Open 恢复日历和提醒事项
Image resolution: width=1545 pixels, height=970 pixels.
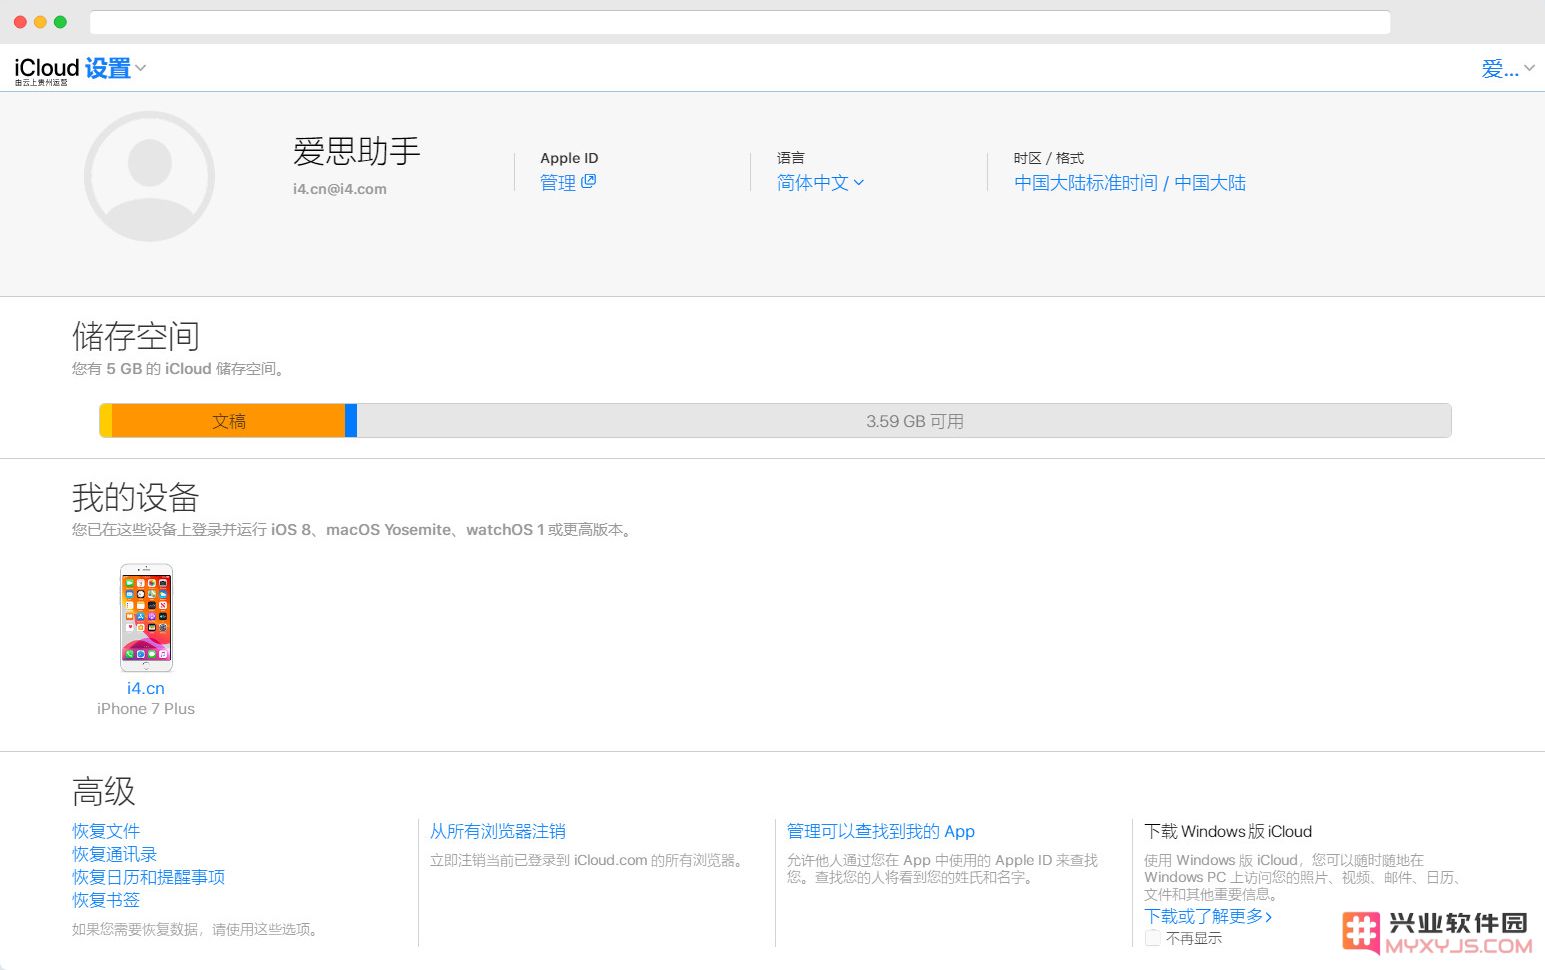click(x=149, y=877)
